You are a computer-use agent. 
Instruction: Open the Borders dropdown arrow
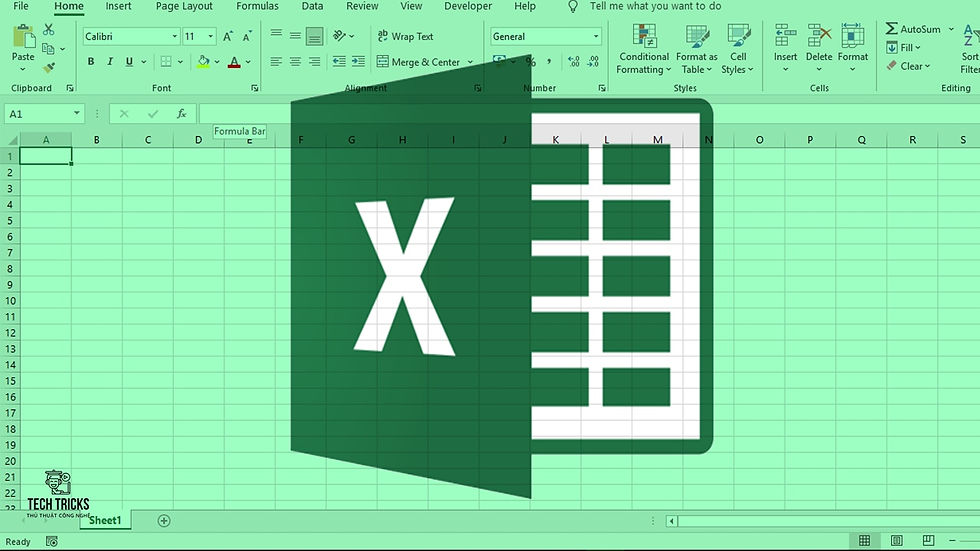180,62
